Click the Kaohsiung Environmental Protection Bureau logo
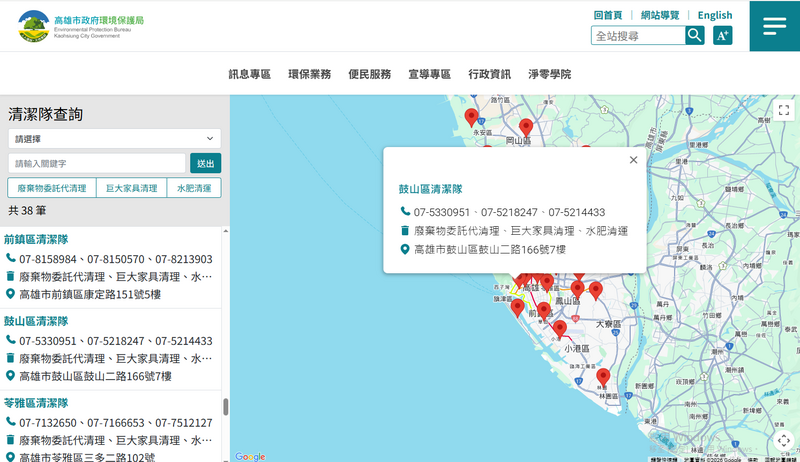The width and height of the screenshot is (800, 462). coord(82,26)
